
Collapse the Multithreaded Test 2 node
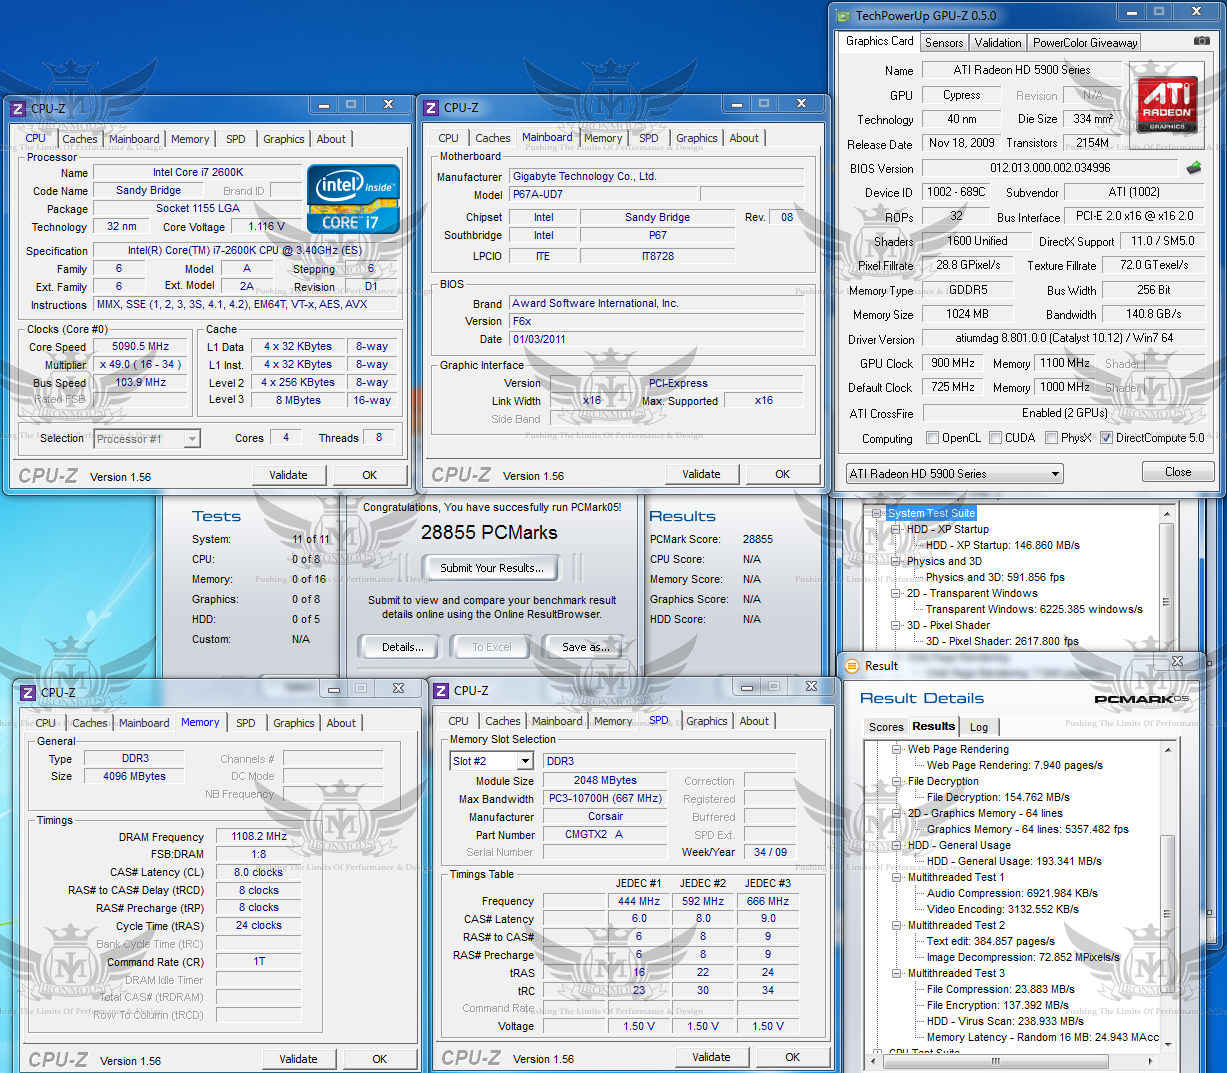(x=897, y=925)
